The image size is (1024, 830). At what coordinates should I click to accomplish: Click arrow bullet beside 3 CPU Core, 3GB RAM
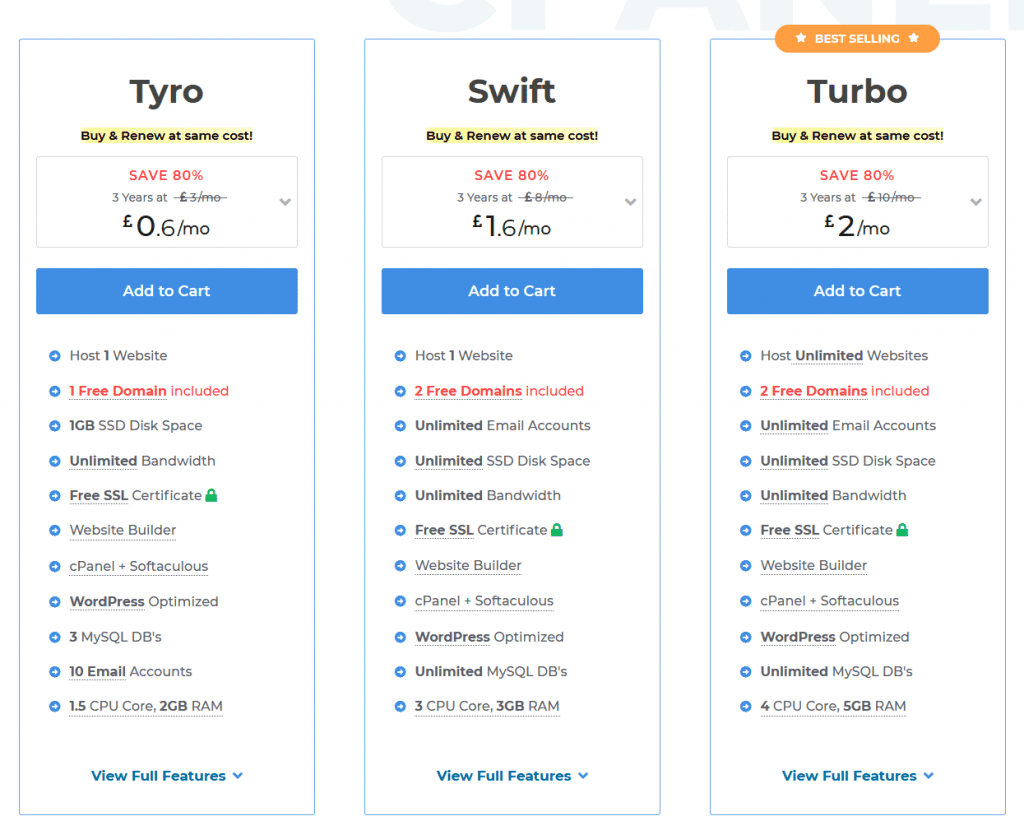point(400,706)
